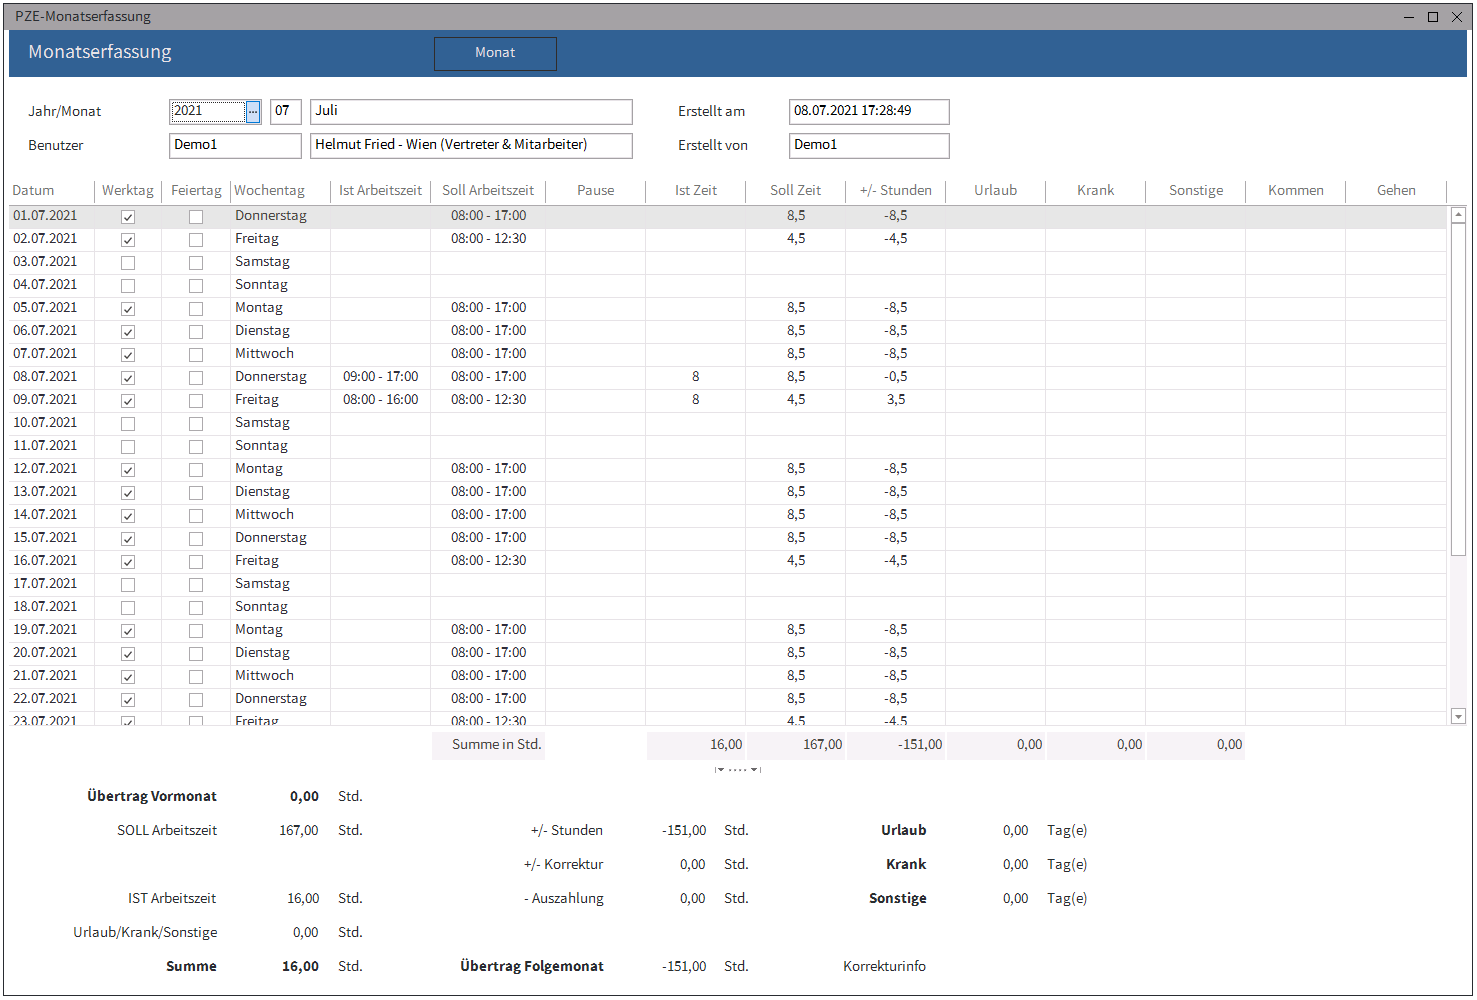Screen dimensions: 1477x1000
Task: Toggle Werktag checkbox for 04.07.2021
Action: pos(128,286)
